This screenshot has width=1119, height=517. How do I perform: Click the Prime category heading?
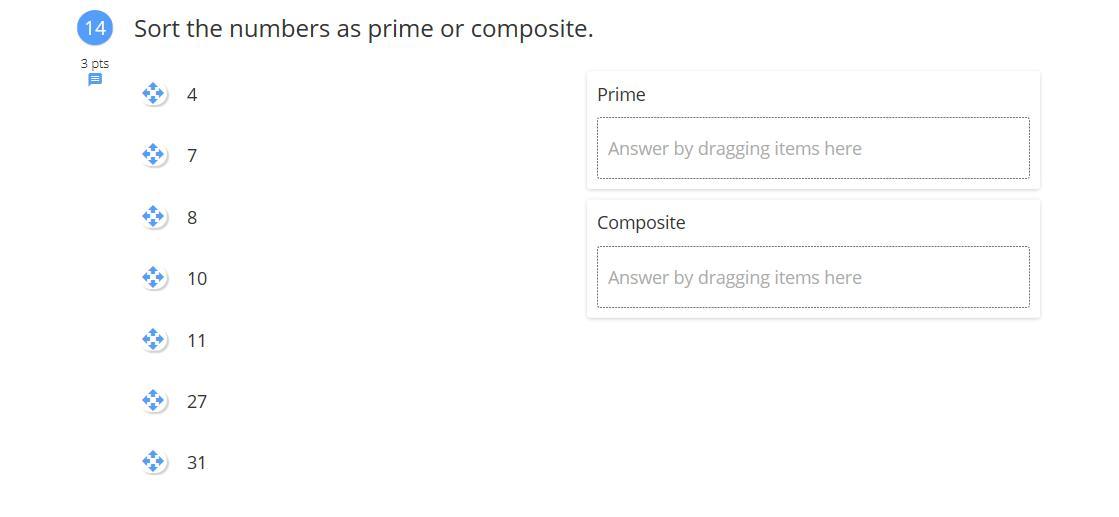click(x=621, y=94)
